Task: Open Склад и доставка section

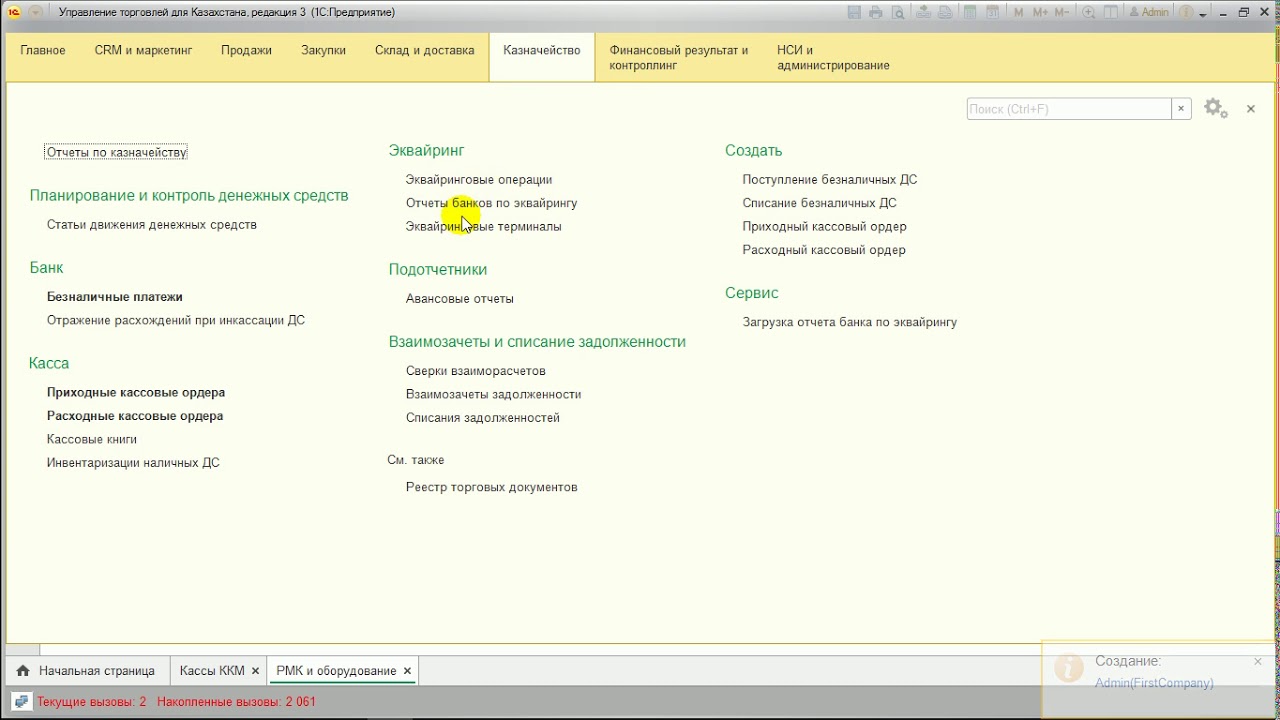Action: tap(425, 51)
